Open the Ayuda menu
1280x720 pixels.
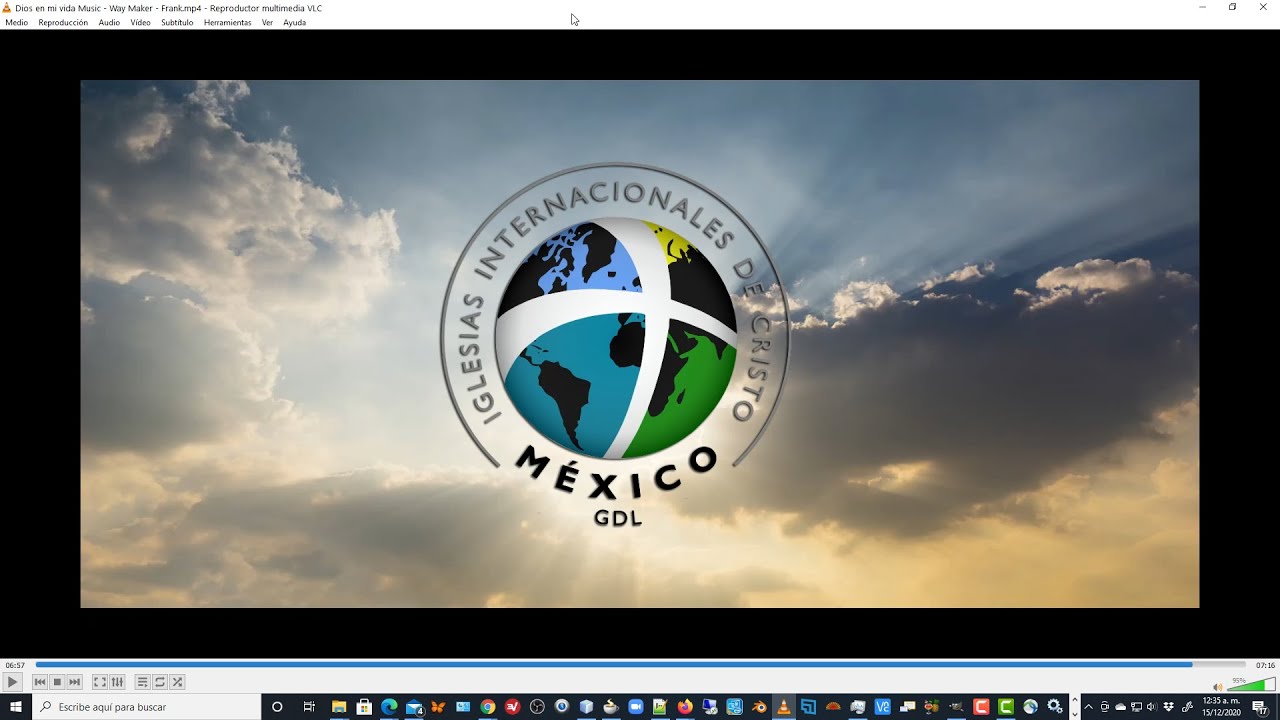point(294,22)
